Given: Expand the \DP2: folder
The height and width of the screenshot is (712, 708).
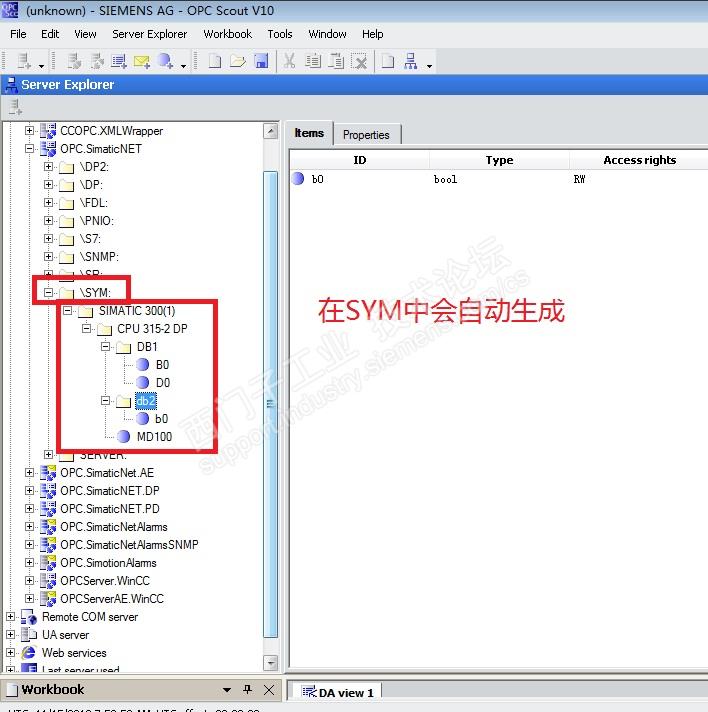Looking at the screenshot, I should (x=48, y=166).
